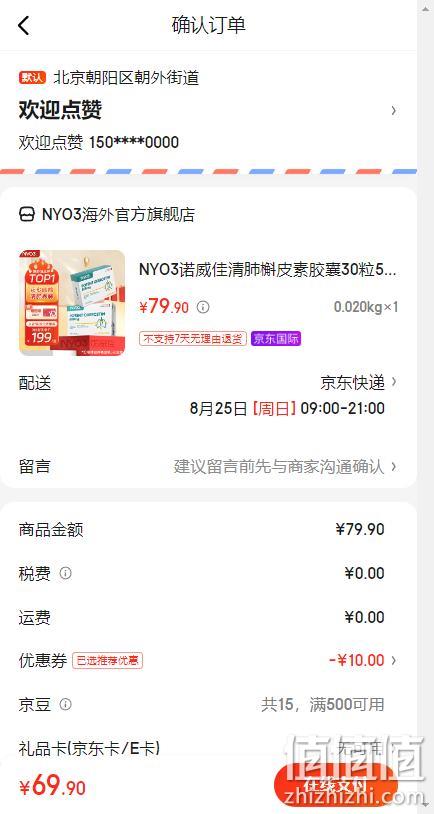Expand the 留言 message row chevron
The image size is (434, 814).
tap(394, 466)
